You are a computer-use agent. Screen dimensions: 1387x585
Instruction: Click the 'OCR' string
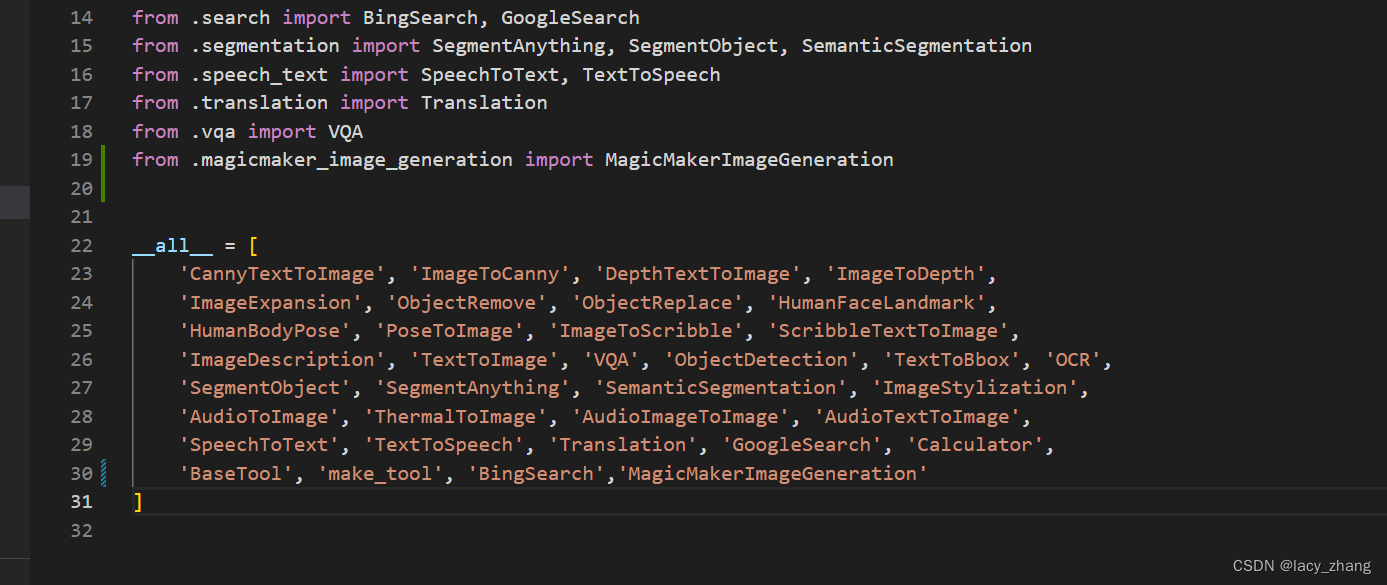1074,360
